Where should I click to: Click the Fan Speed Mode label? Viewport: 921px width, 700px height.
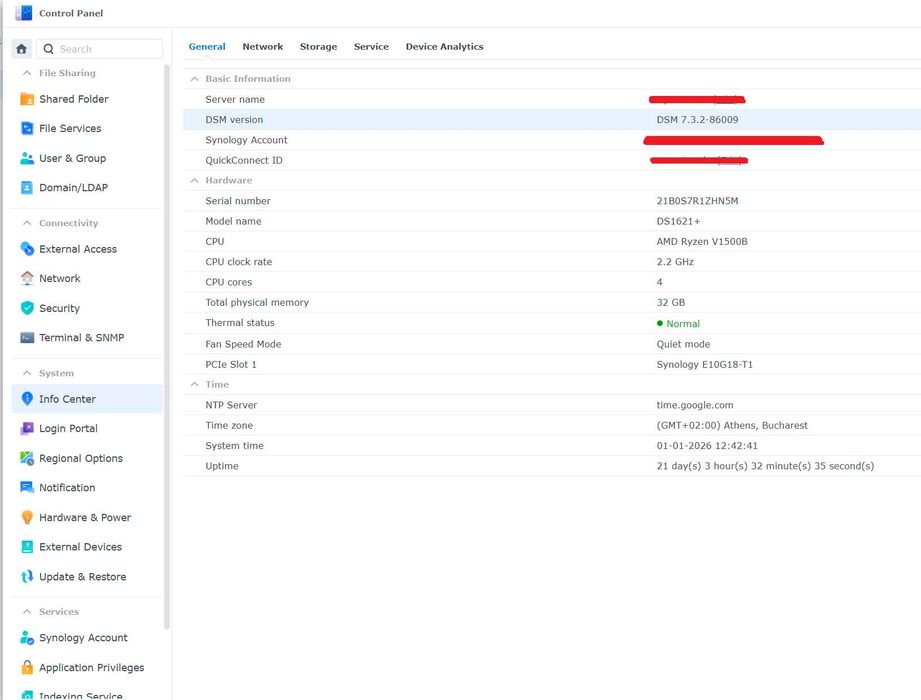tap(243, 344)
